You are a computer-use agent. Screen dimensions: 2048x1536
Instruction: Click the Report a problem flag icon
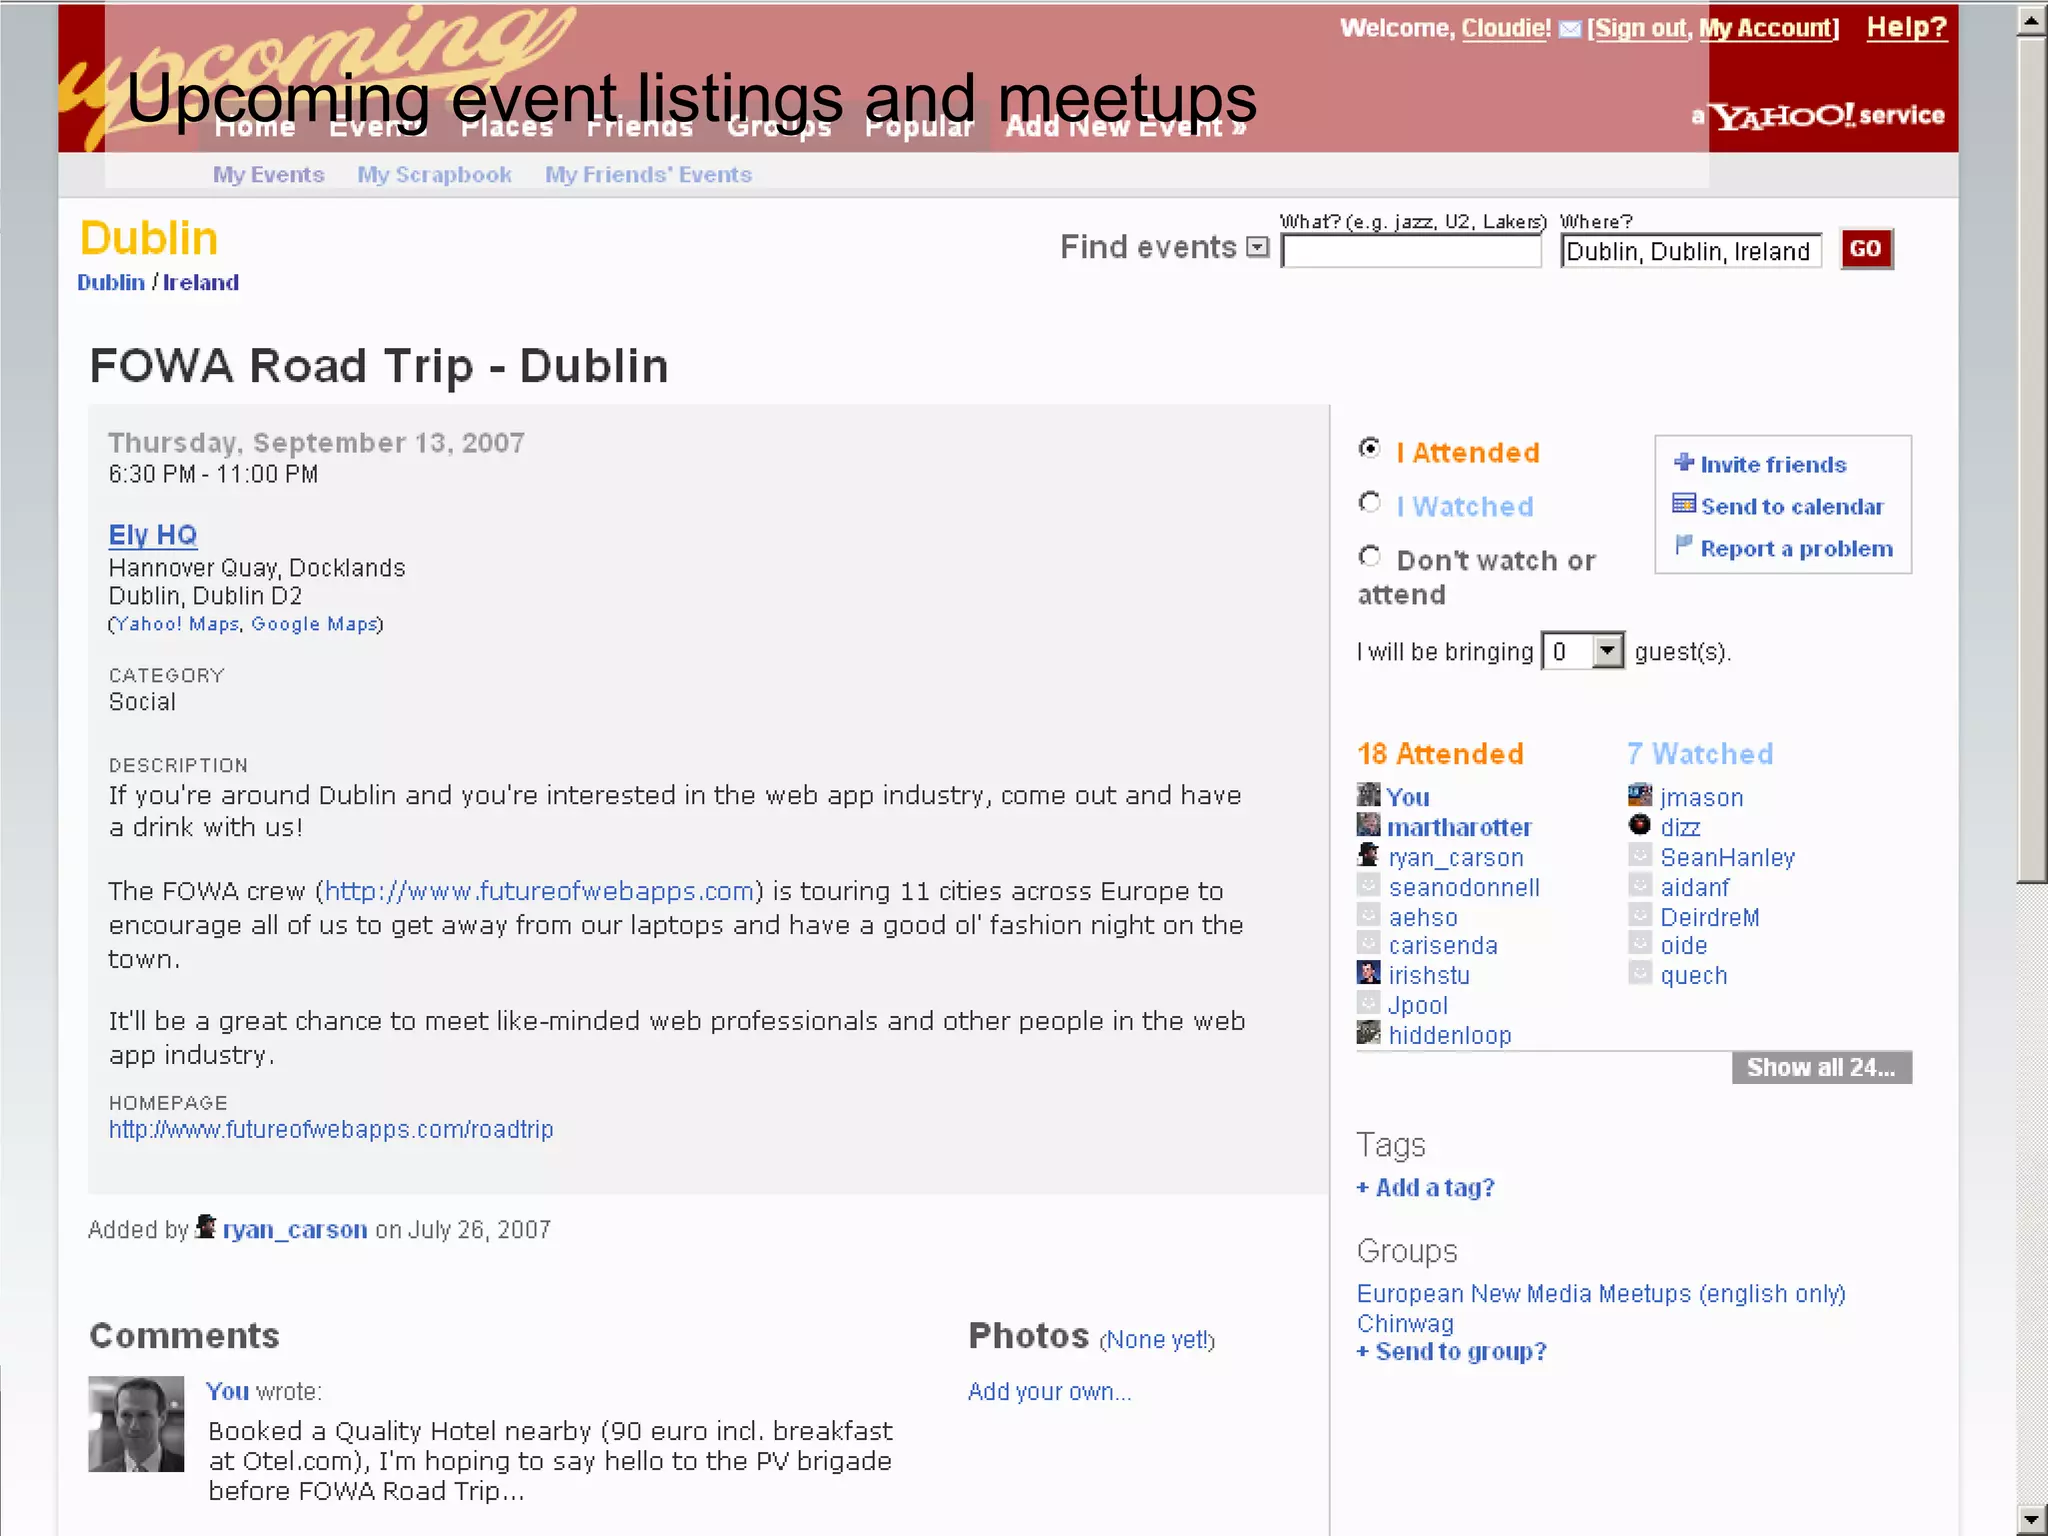click(x=1684, y=545)
